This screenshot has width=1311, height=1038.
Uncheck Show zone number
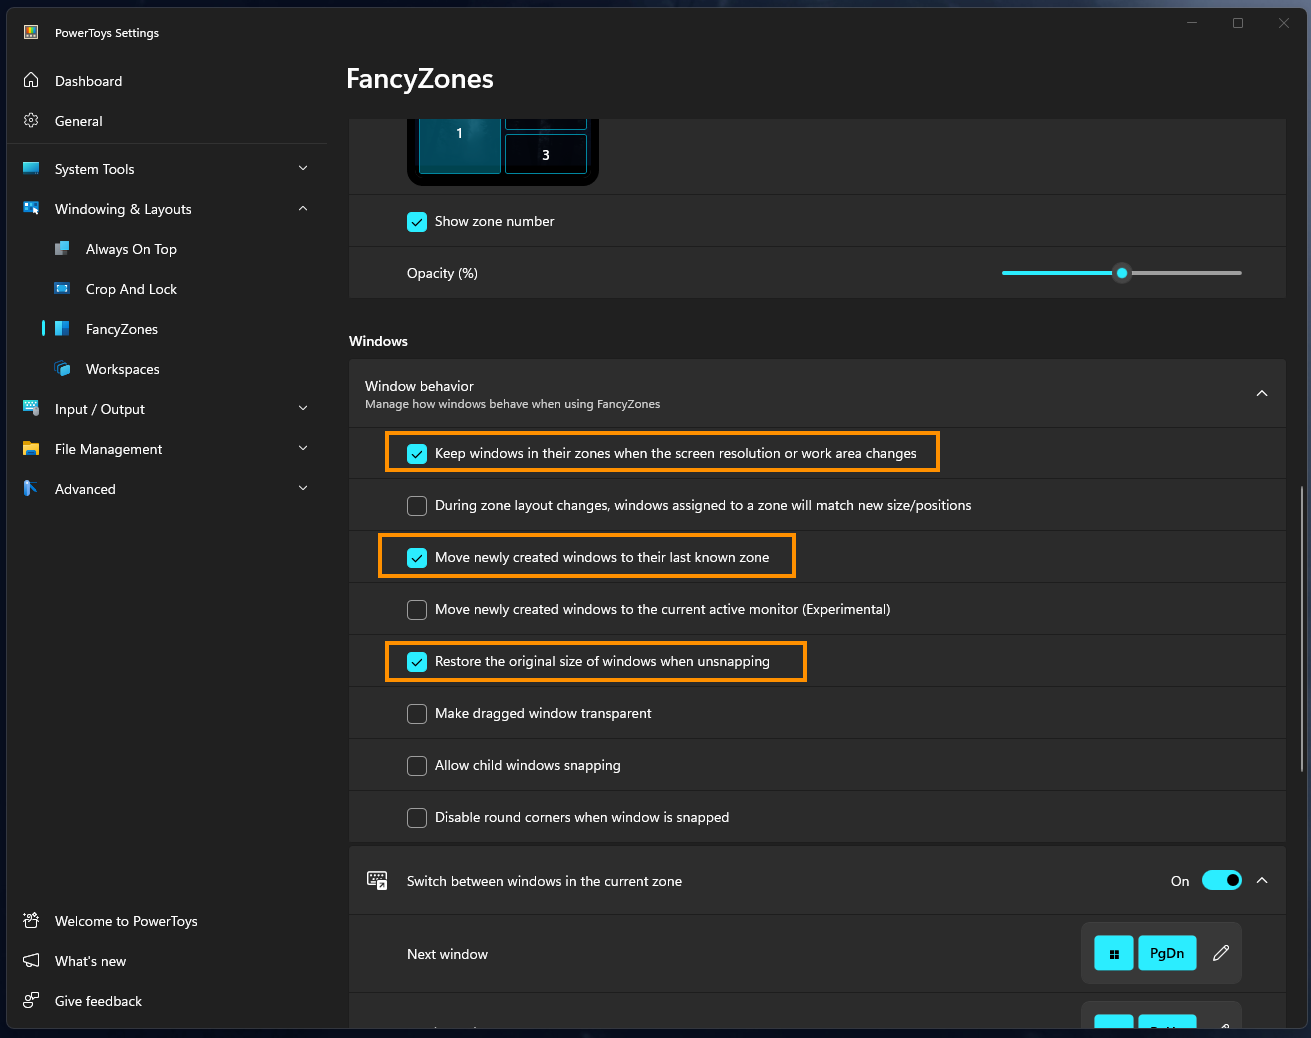click(417, 221)
